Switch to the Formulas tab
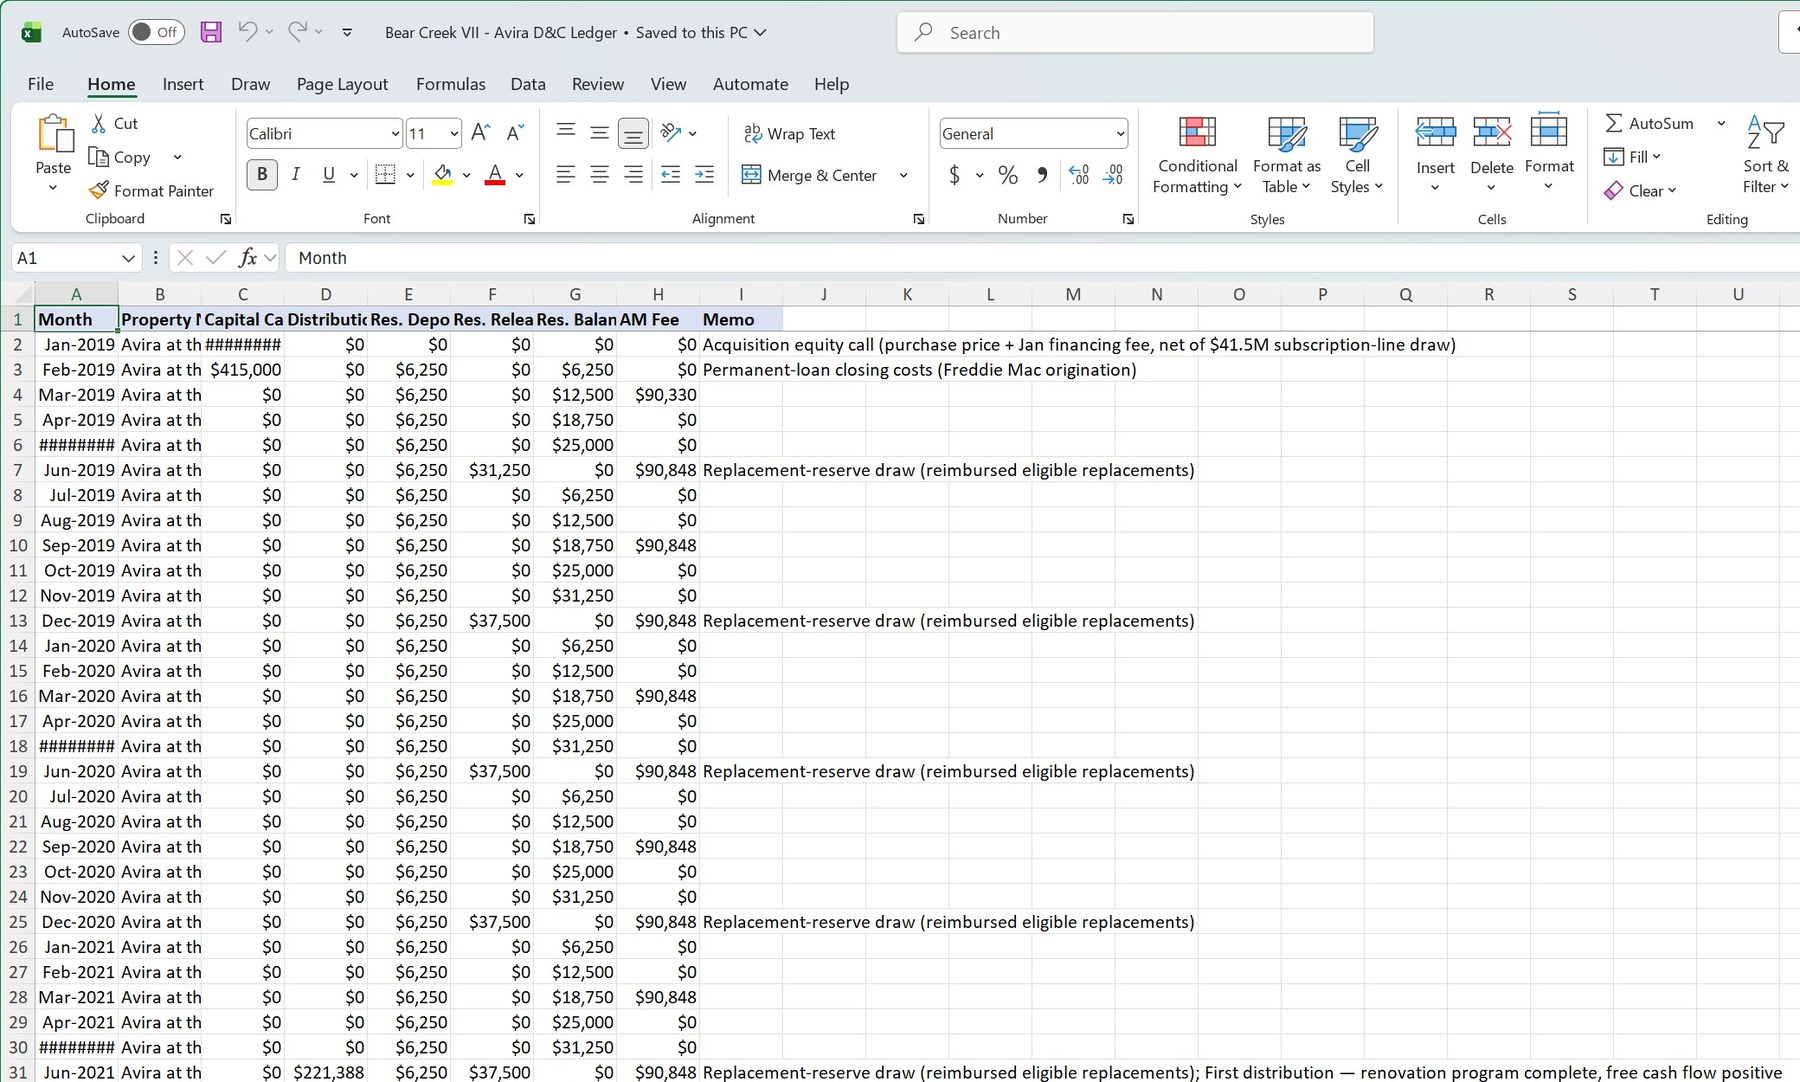Screen dimensions: 1800x1082 tap(450, 84)
